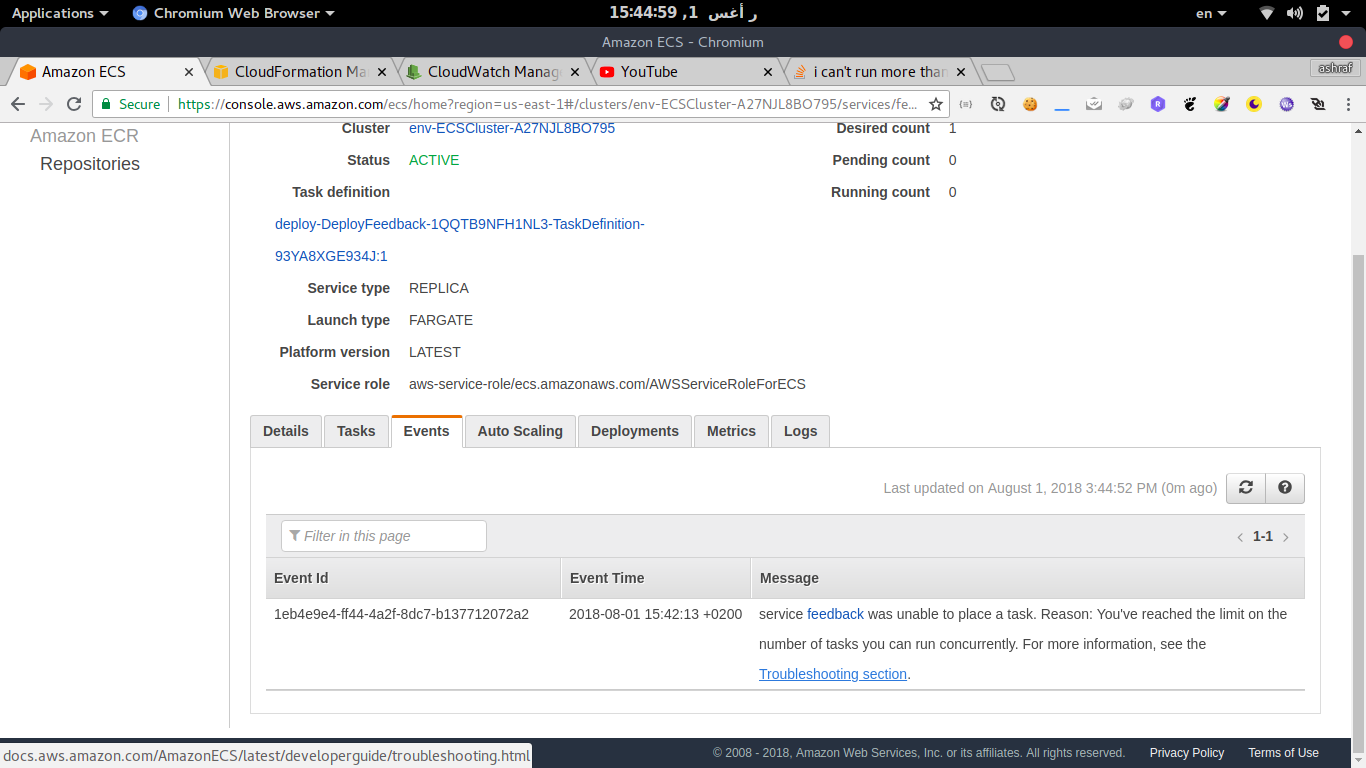
Task: Open the purple R hexagon extension
Action: point(1158,104)
